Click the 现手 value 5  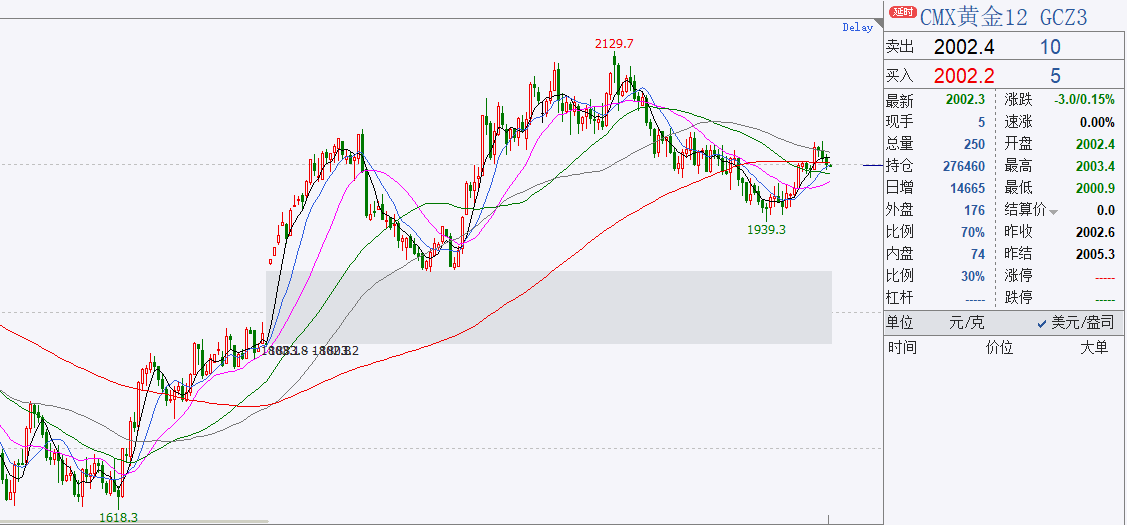point(981,123)
